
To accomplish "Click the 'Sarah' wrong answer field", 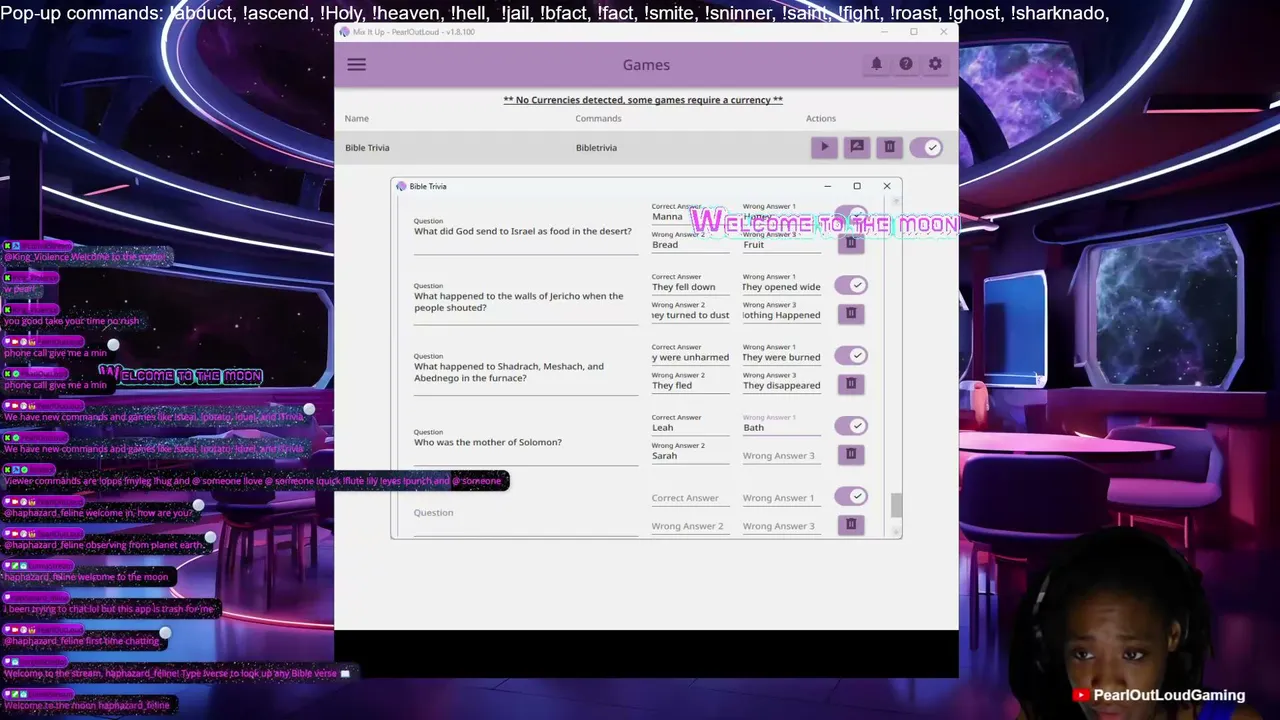I will click(690, 453).
